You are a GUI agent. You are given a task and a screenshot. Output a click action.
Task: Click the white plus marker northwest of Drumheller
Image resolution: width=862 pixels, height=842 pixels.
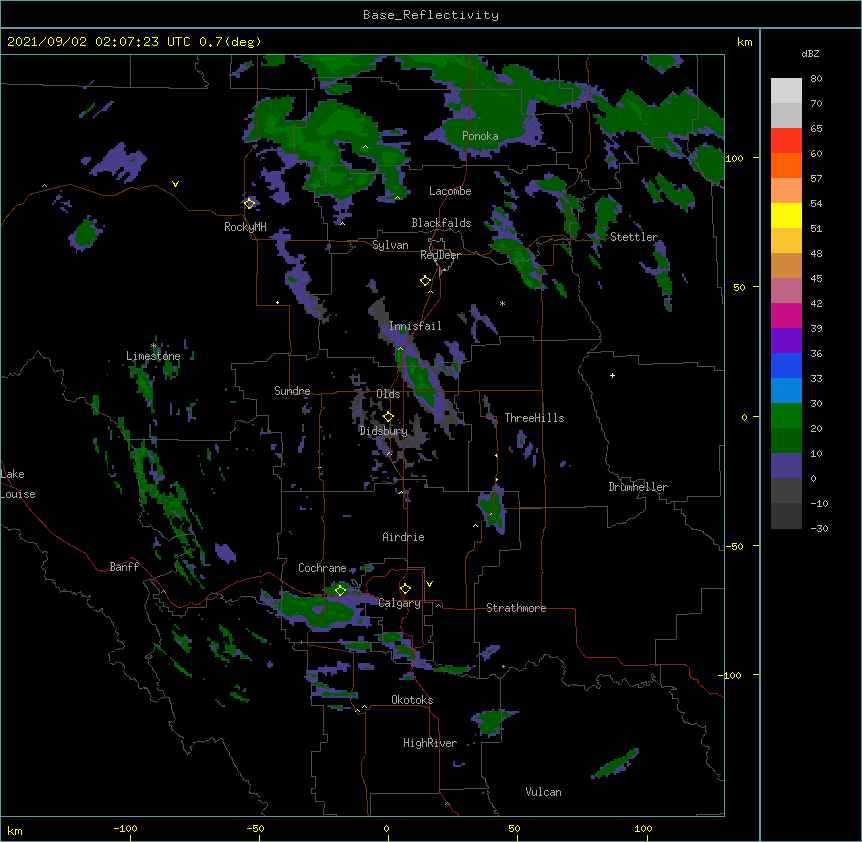tap(612, 375)
